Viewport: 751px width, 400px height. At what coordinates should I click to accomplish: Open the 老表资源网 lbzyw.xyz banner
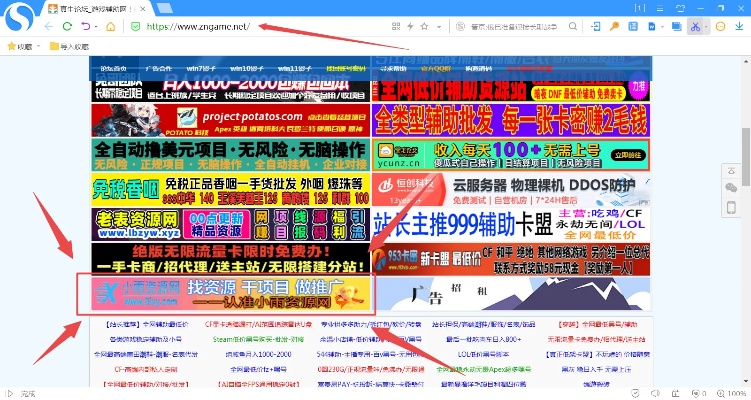pyautogui.click(x=230, y=224)
